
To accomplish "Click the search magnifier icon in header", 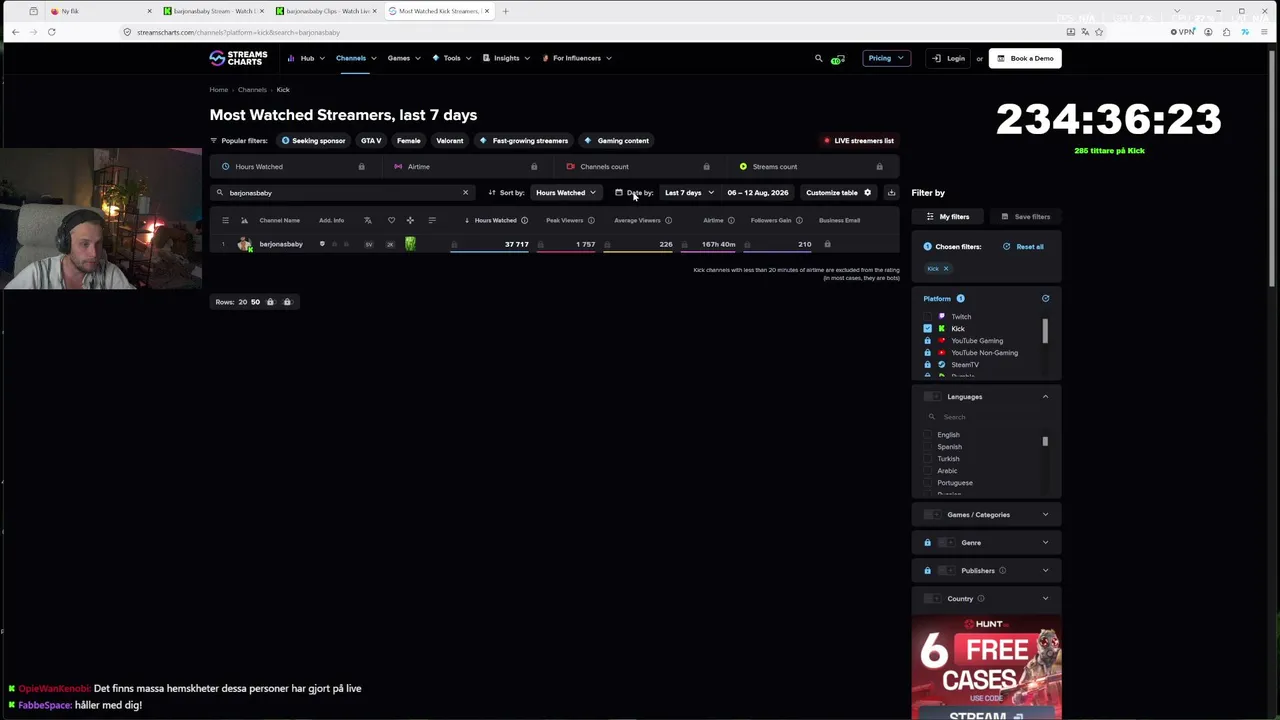I will pos(818,58).
